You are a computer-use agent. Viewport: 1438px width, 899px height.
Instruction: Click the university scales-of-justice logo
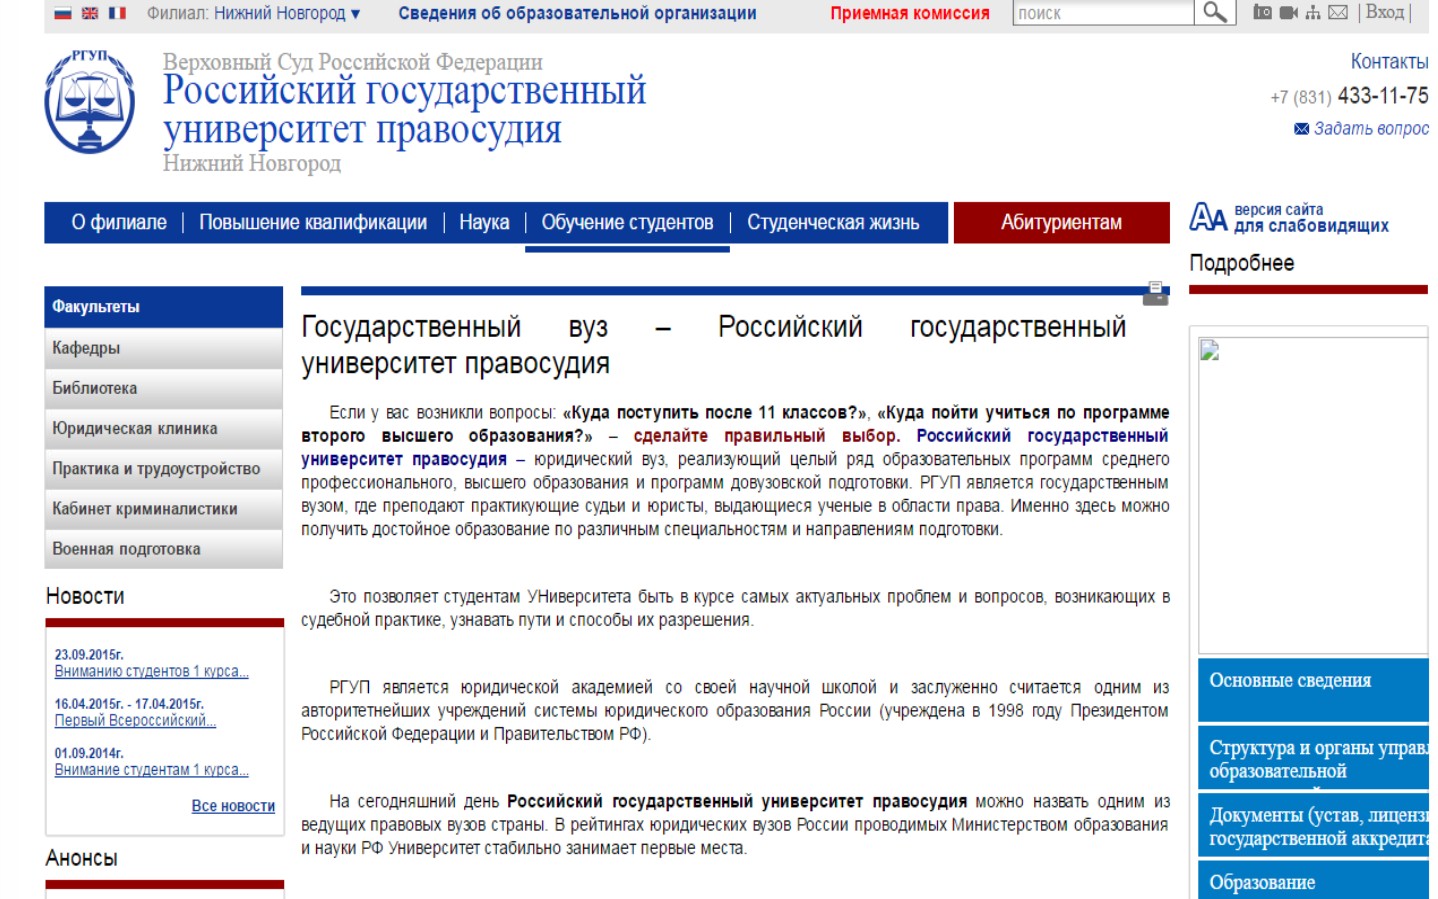(90, 101)
